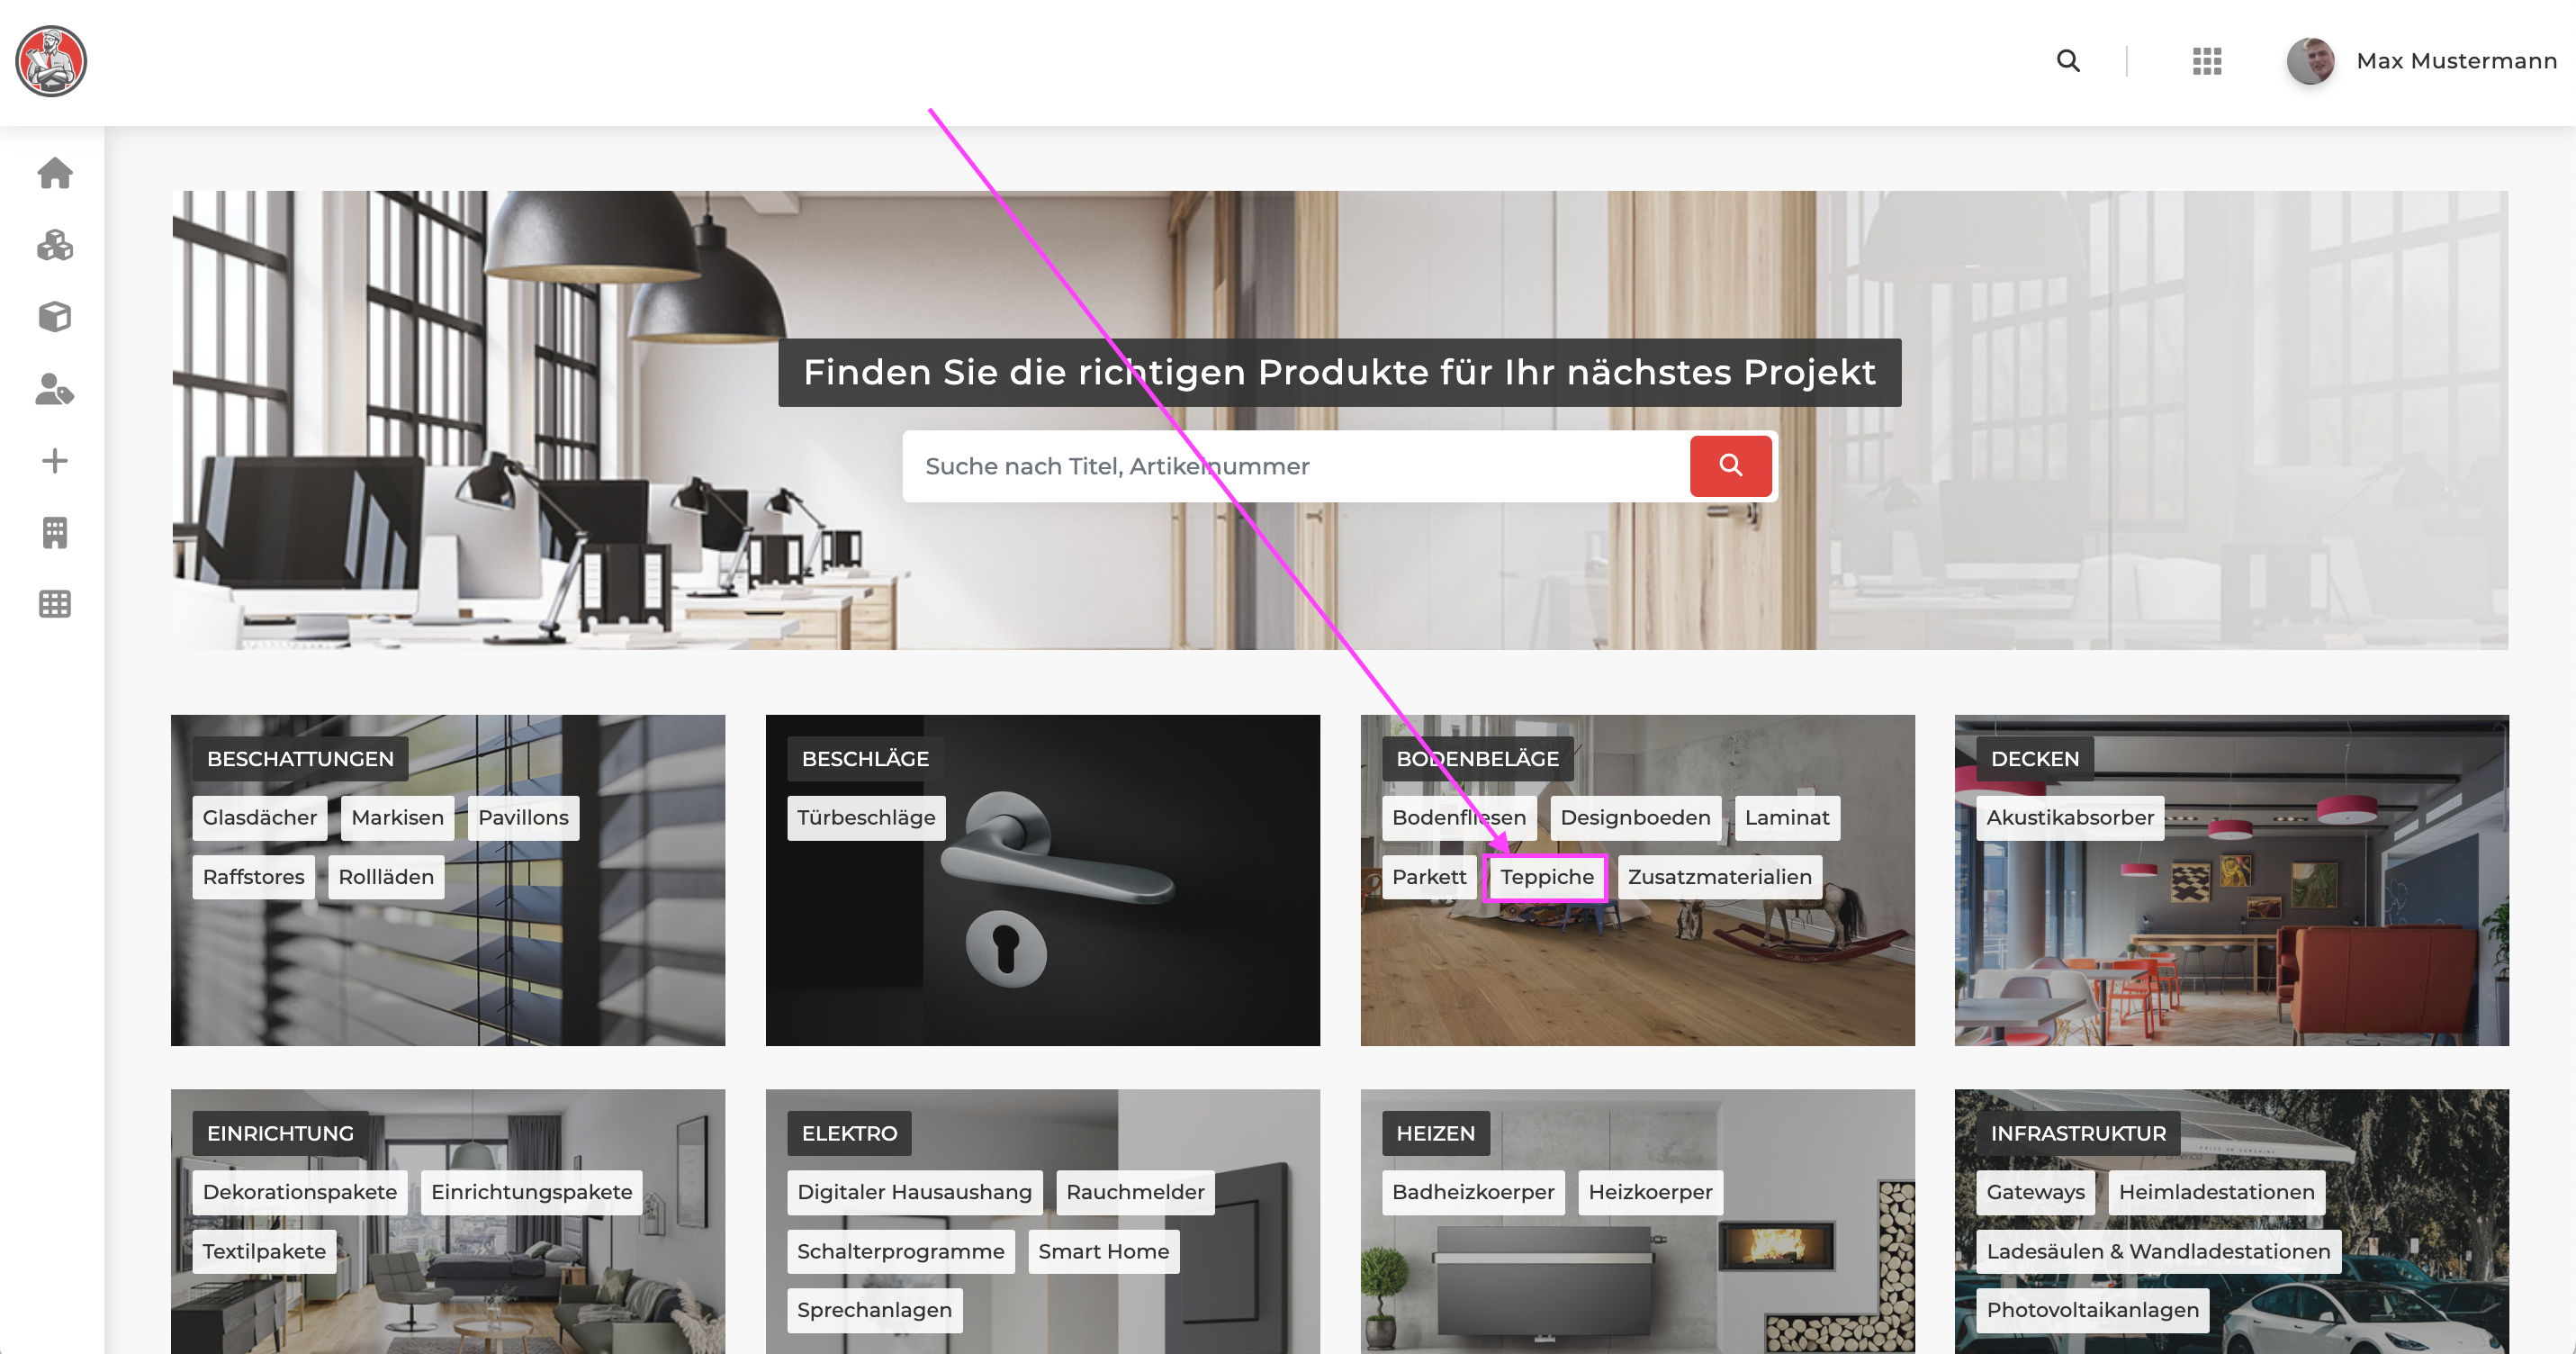Select the Zusatzmaterialien tag
Image resolution: width=2576 pixels, height=1354 pixels.
(1719, 877)
